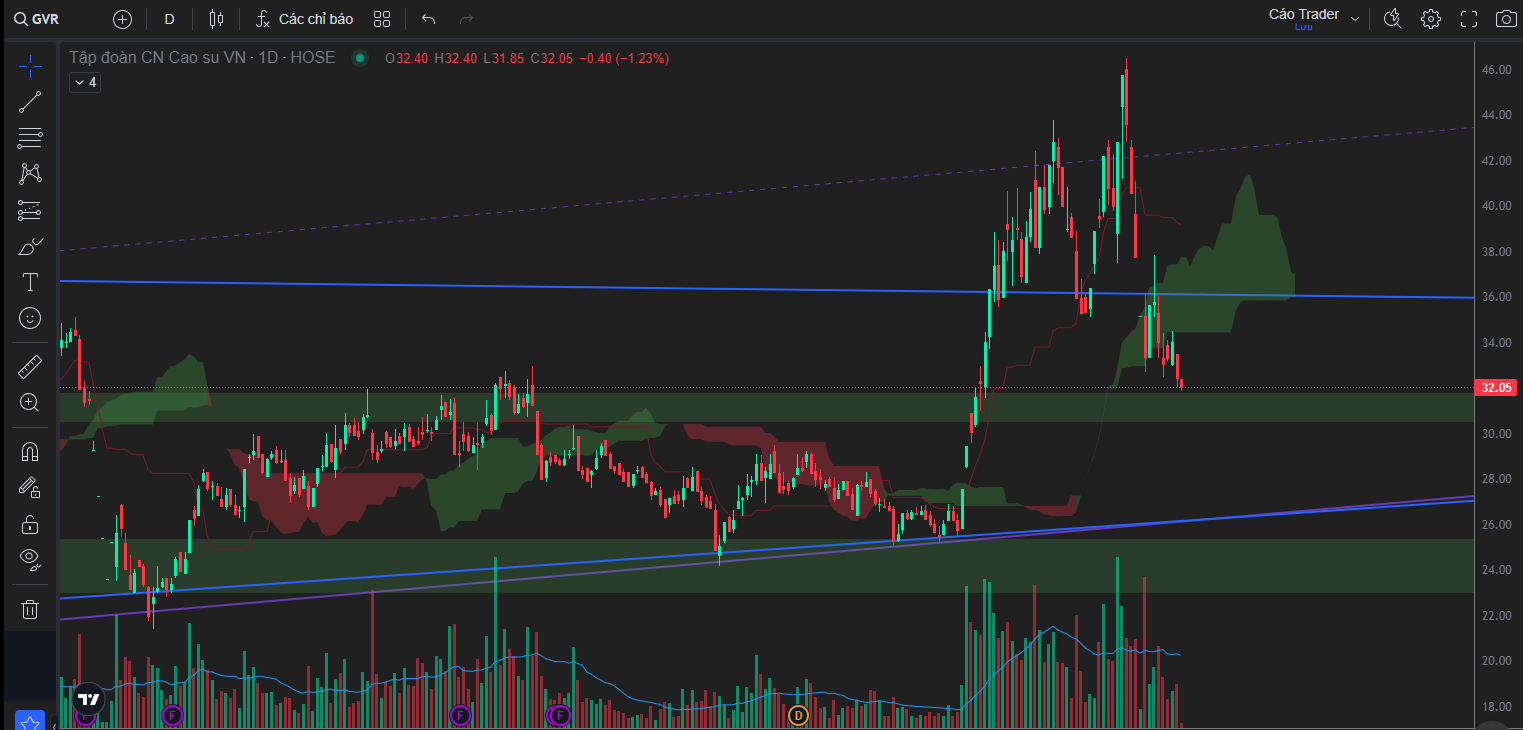Click the low value L31.85
1523x730 pixels.
pyautogui.click(x=504, y=58)
